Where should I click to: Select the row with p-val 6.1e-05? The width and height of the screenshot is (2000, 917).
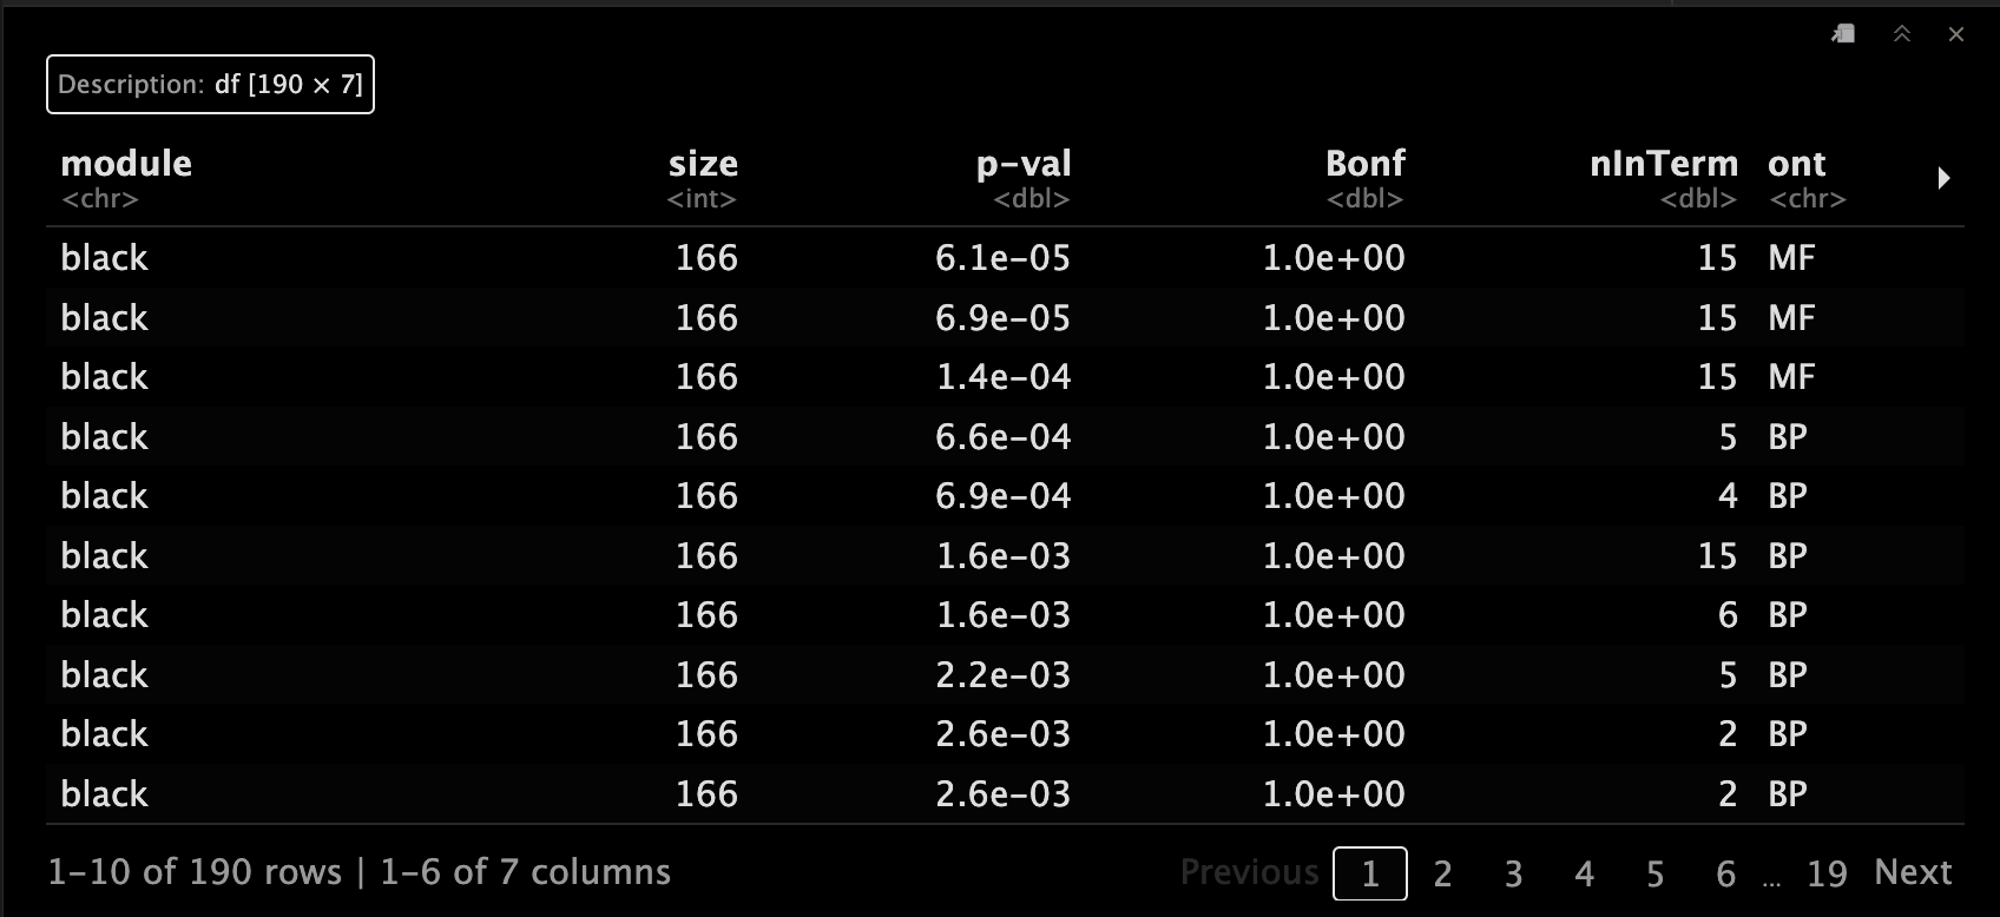click(x=1005, y=258)
